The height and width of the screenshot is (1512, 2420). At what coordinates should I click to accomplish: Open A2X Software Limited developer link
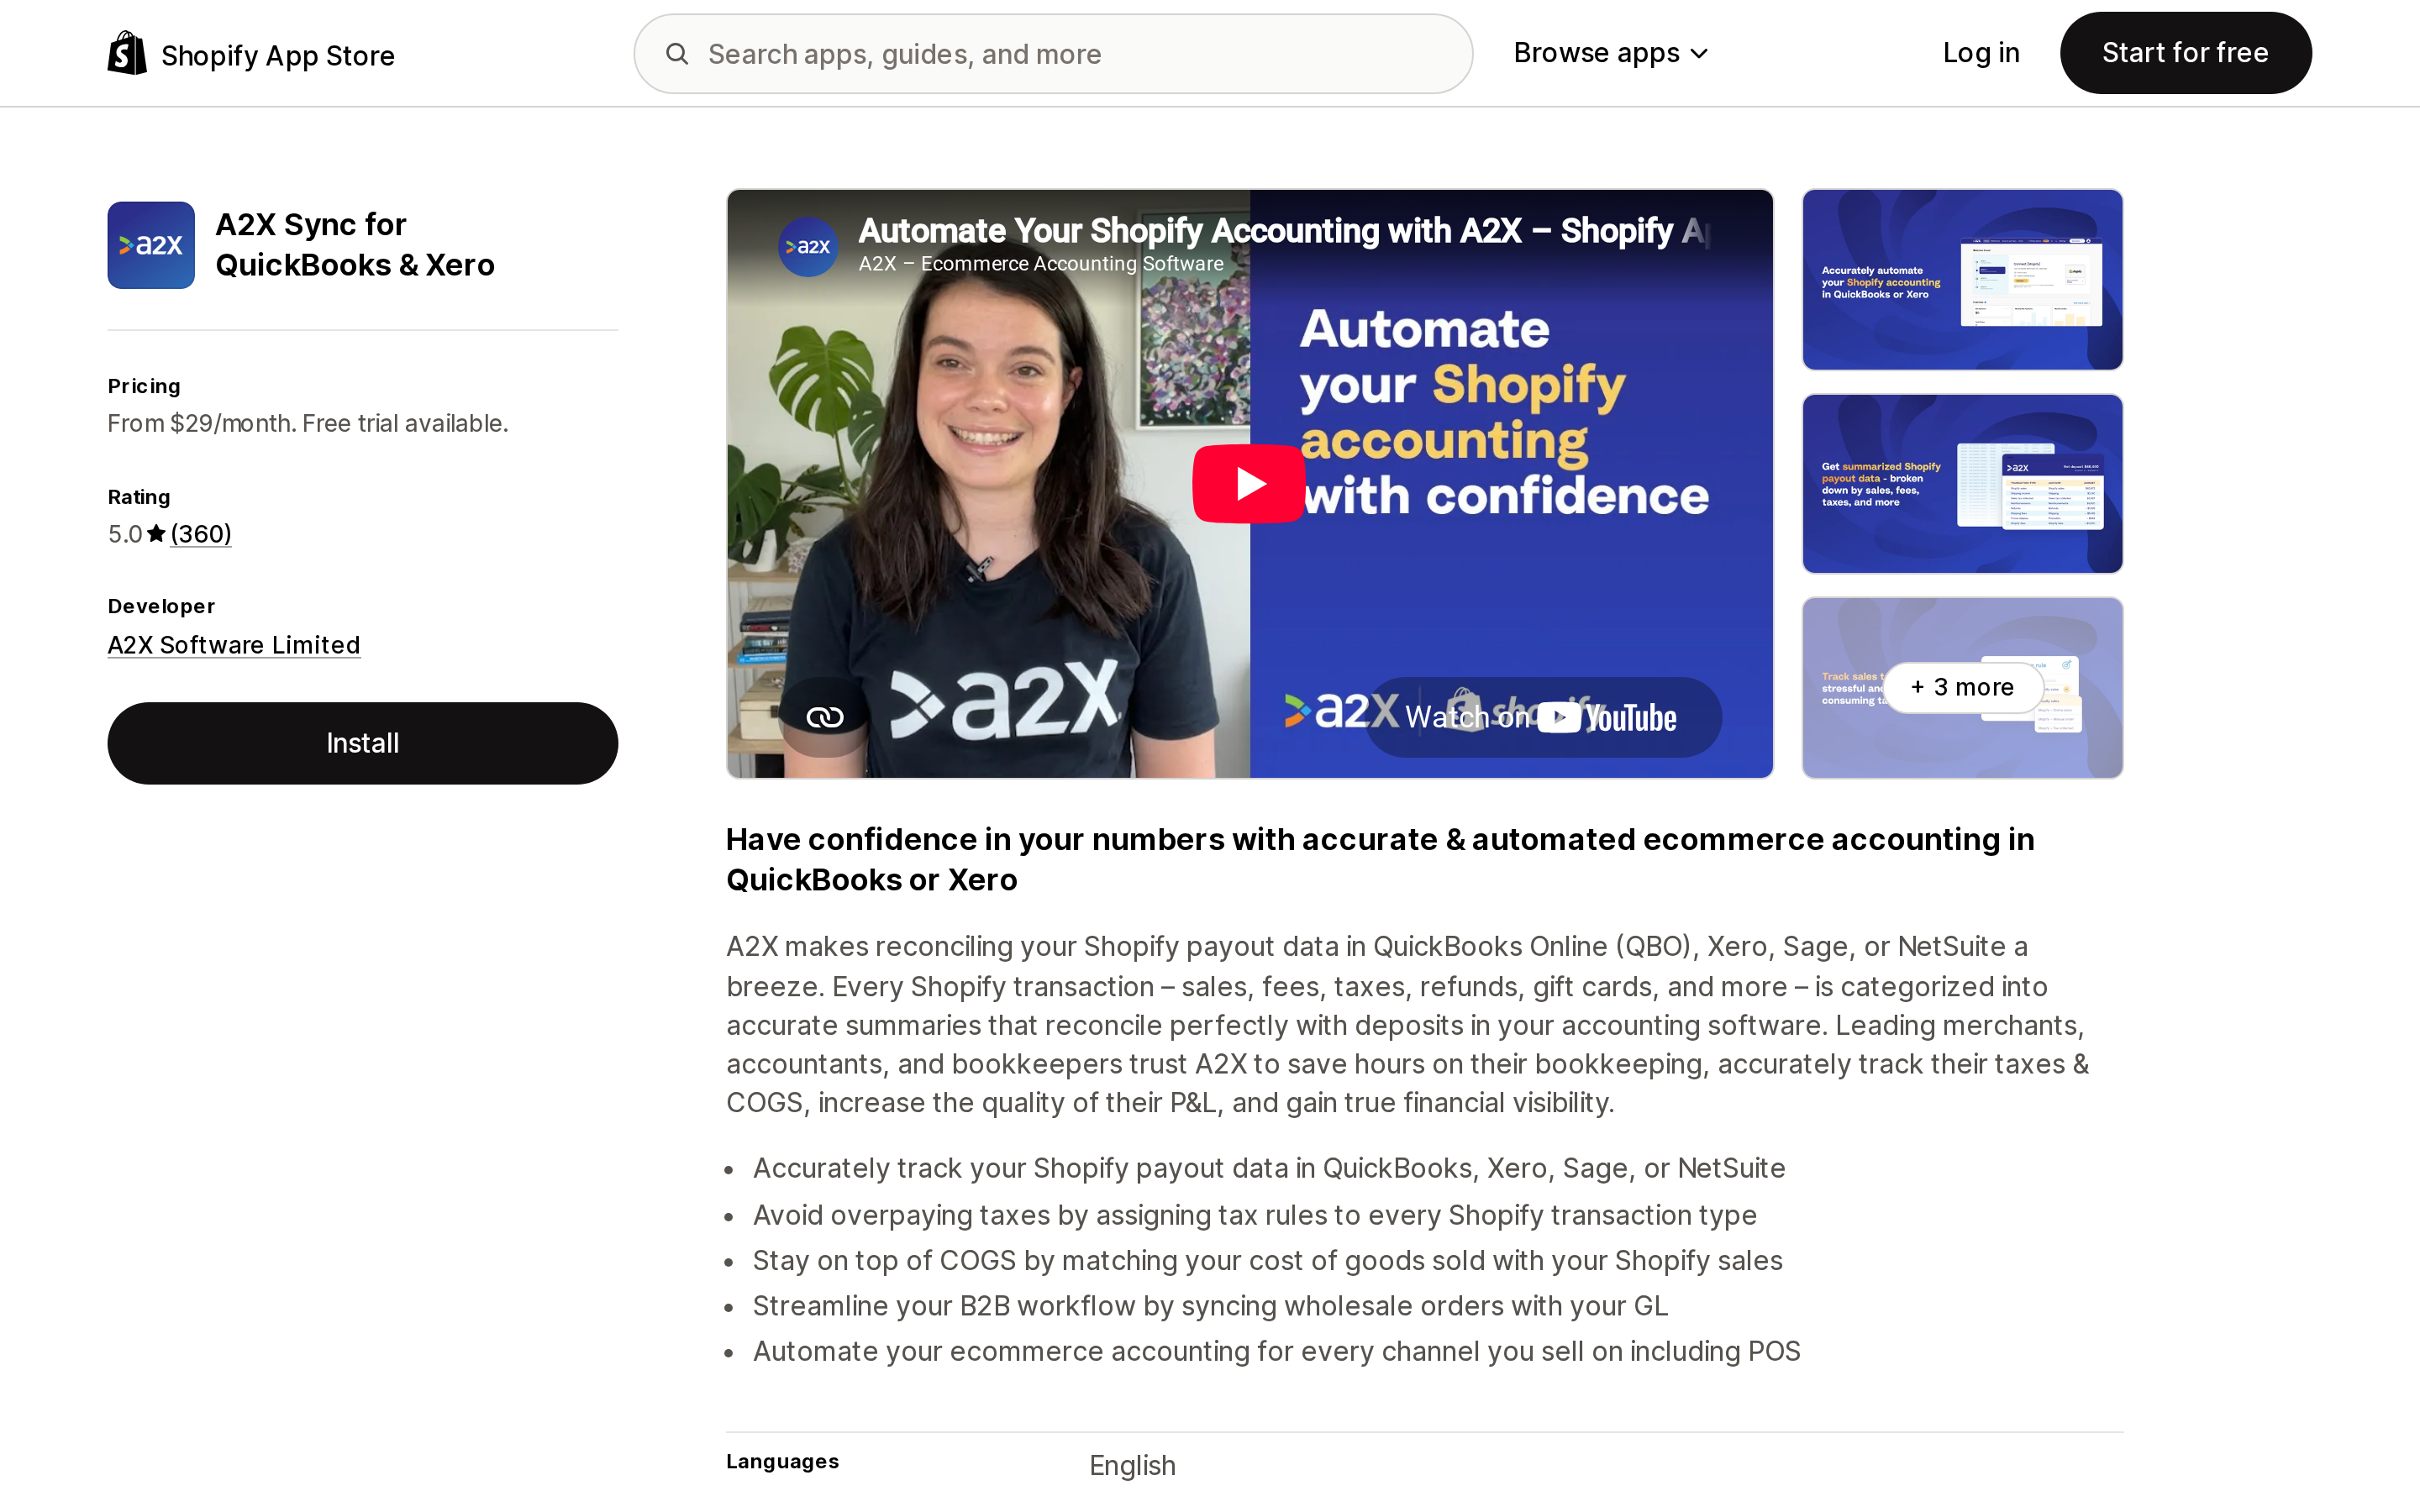click(x=234, y=645)
